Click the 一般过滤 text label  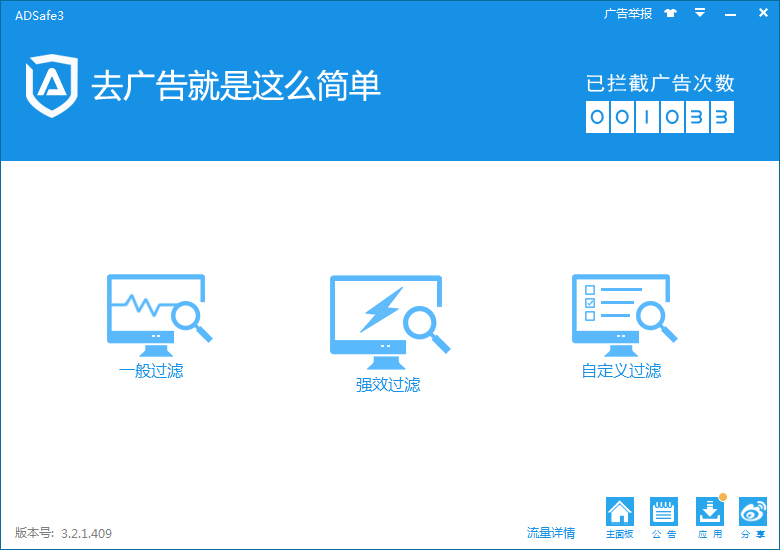pyautogui.click(x=151, y=370)
